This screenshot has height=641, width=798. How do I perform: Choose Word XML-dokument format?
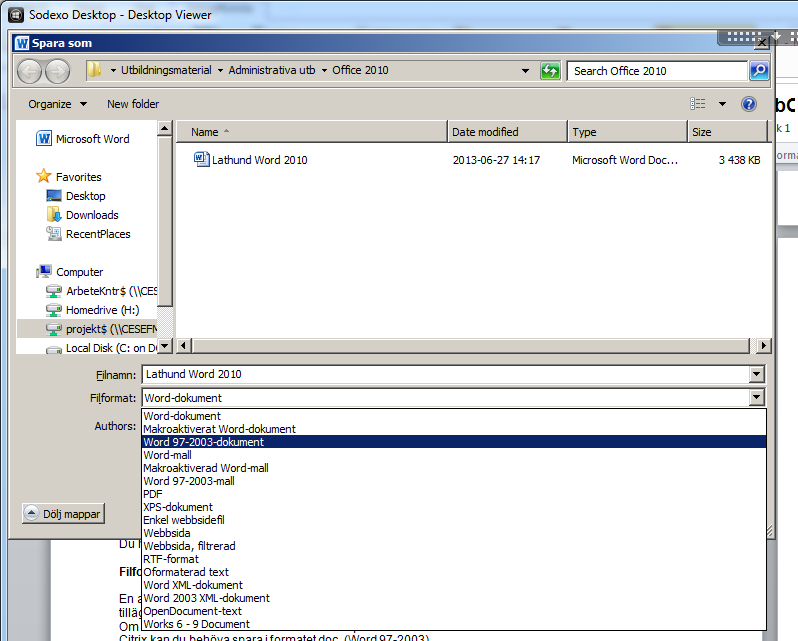(454, 585)
